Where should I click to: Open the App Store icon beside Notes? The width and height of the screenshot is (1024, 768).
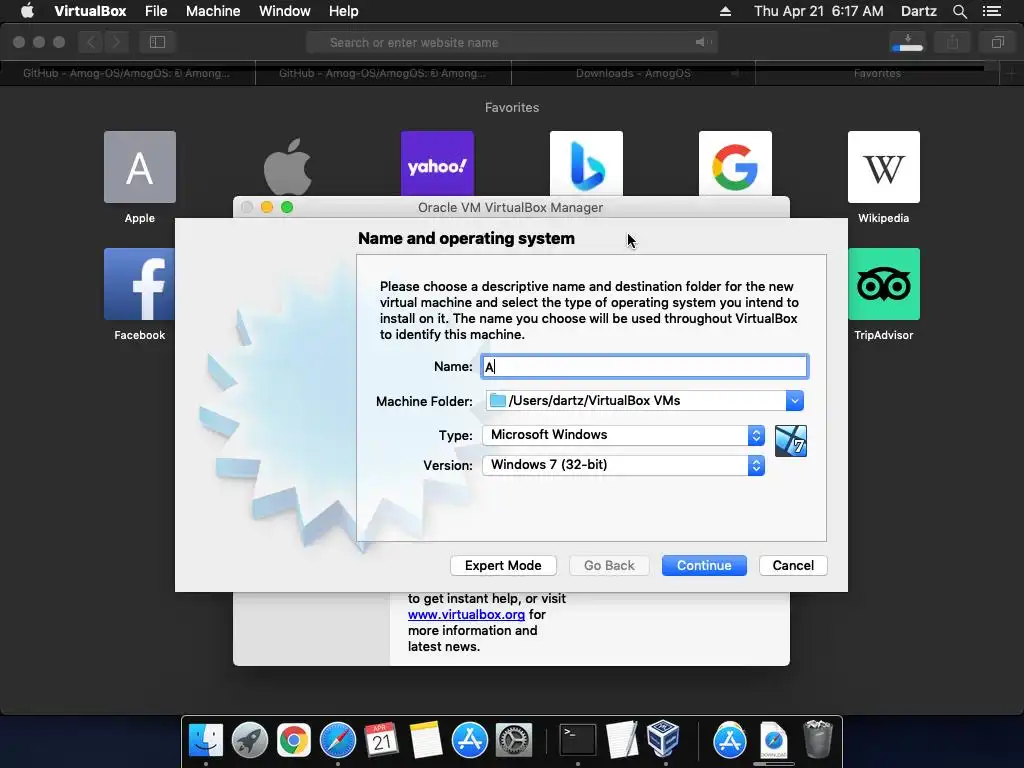[x=470, y=740]
